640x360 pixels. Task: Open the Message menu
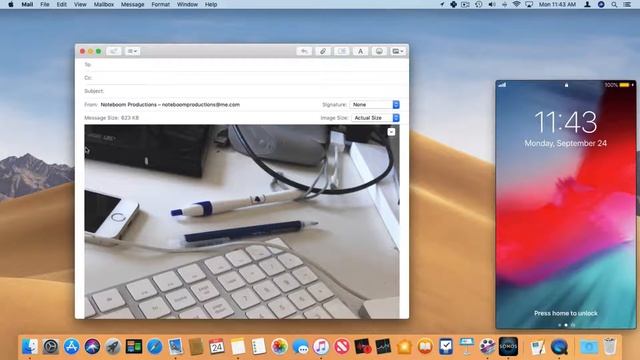pyautogui.click(x=133, y=4)
